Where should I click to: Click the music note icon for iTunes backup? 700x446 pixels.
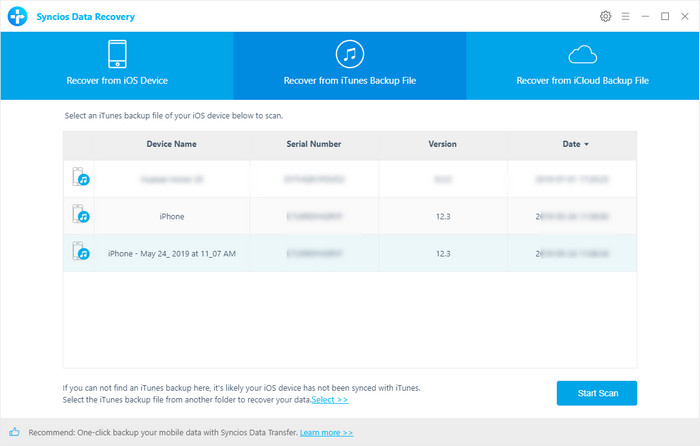350,54
